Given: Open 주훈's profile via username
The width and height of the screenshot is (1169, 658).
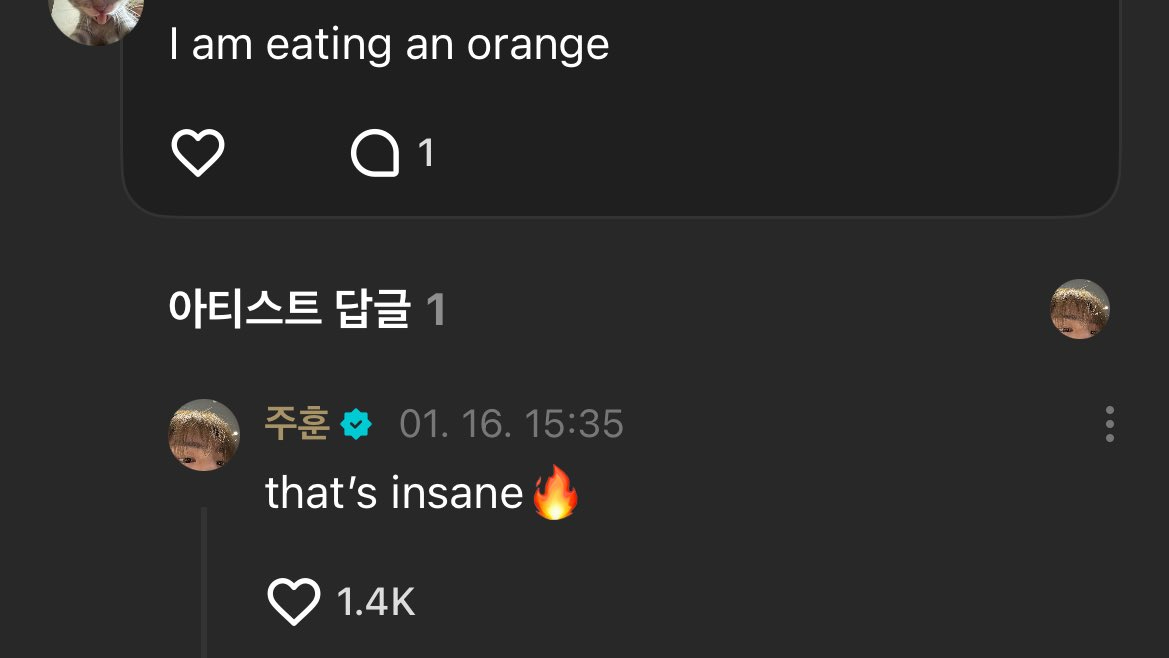Looking at the screenshot, I should [x=297, y=424].
